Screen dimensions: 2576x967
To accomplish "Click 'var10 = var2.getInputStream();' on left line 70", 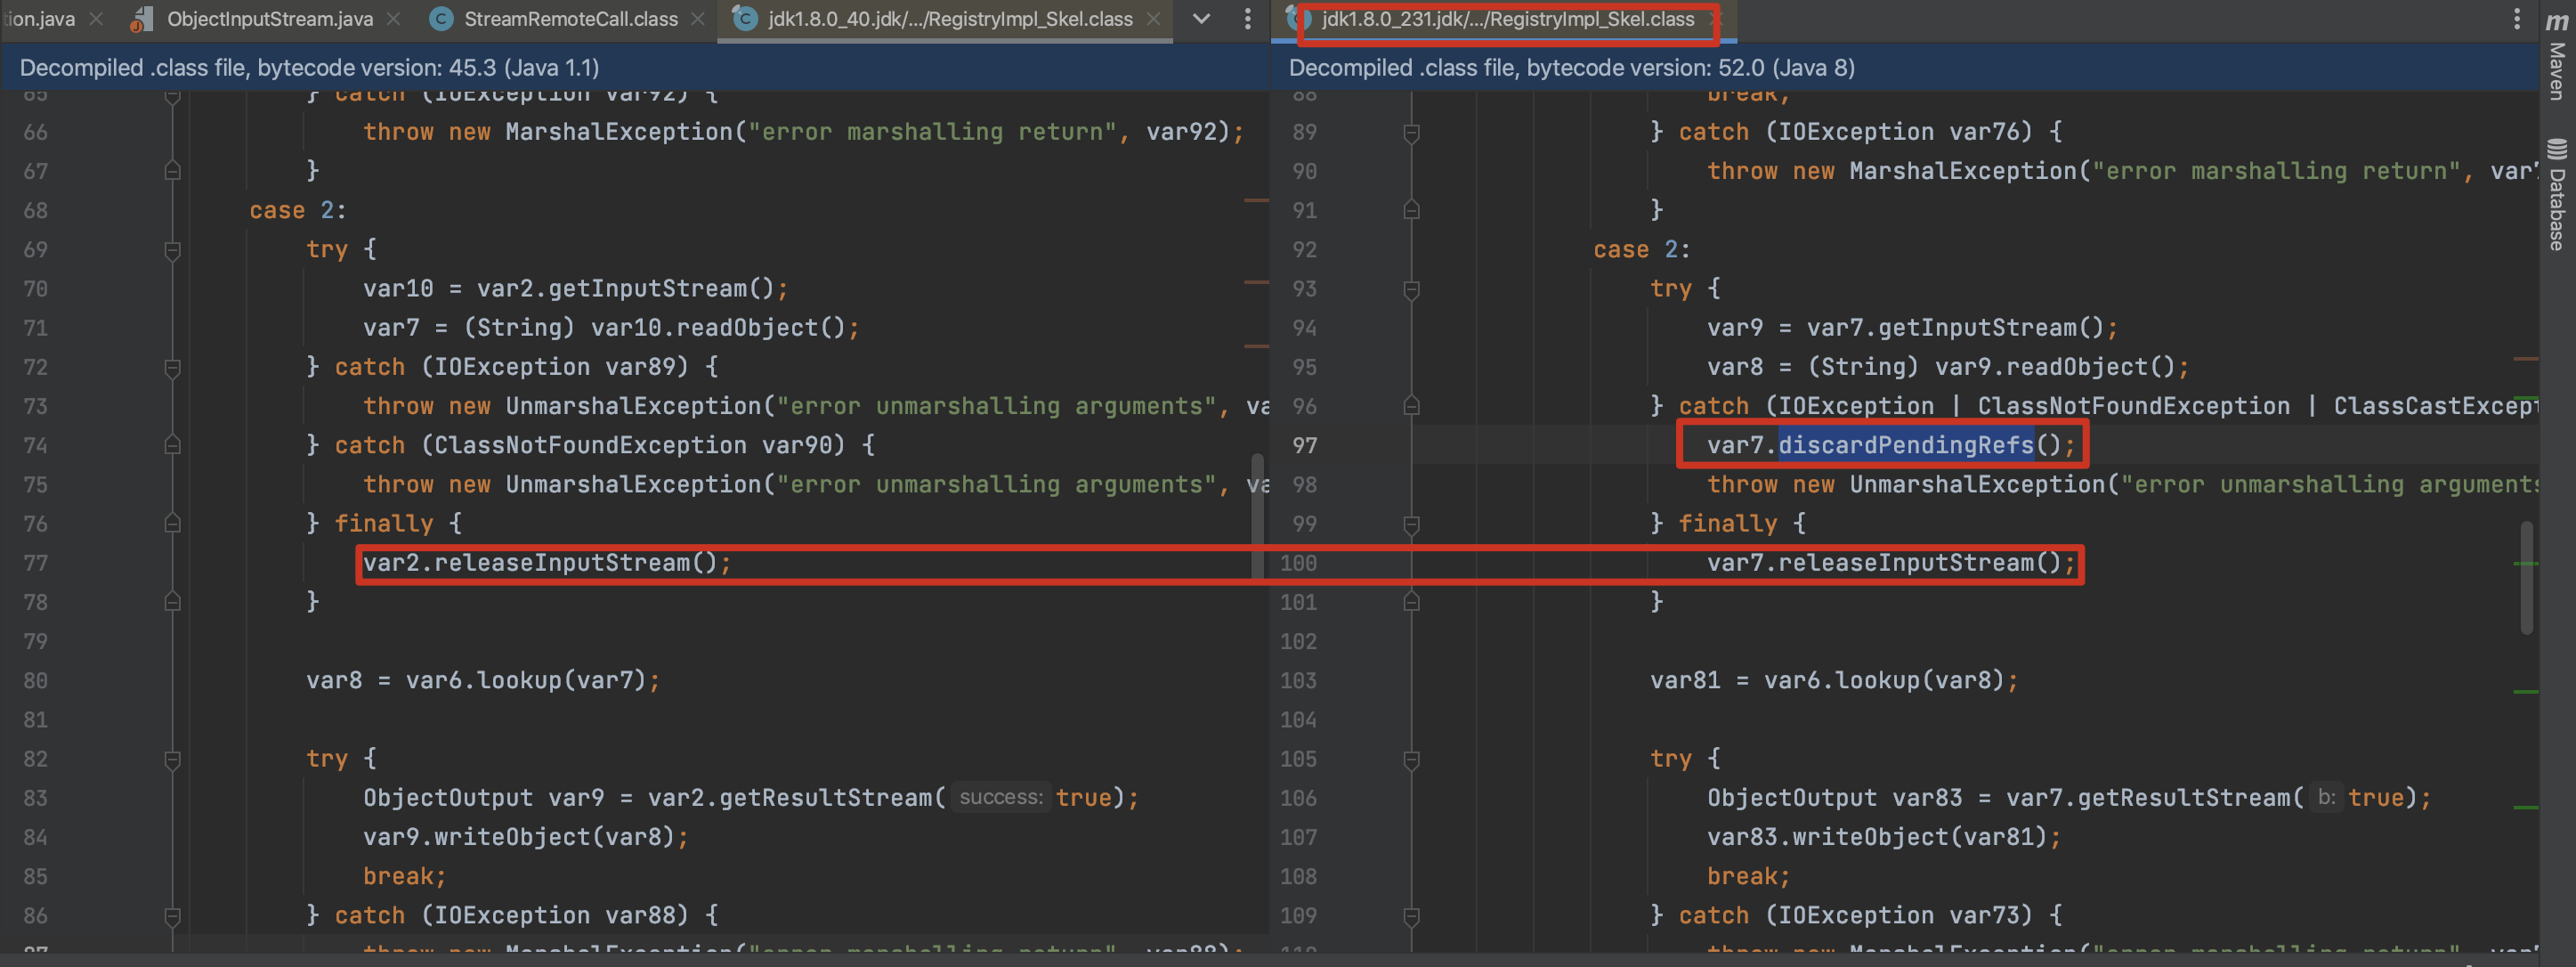I will click(576, 289).
